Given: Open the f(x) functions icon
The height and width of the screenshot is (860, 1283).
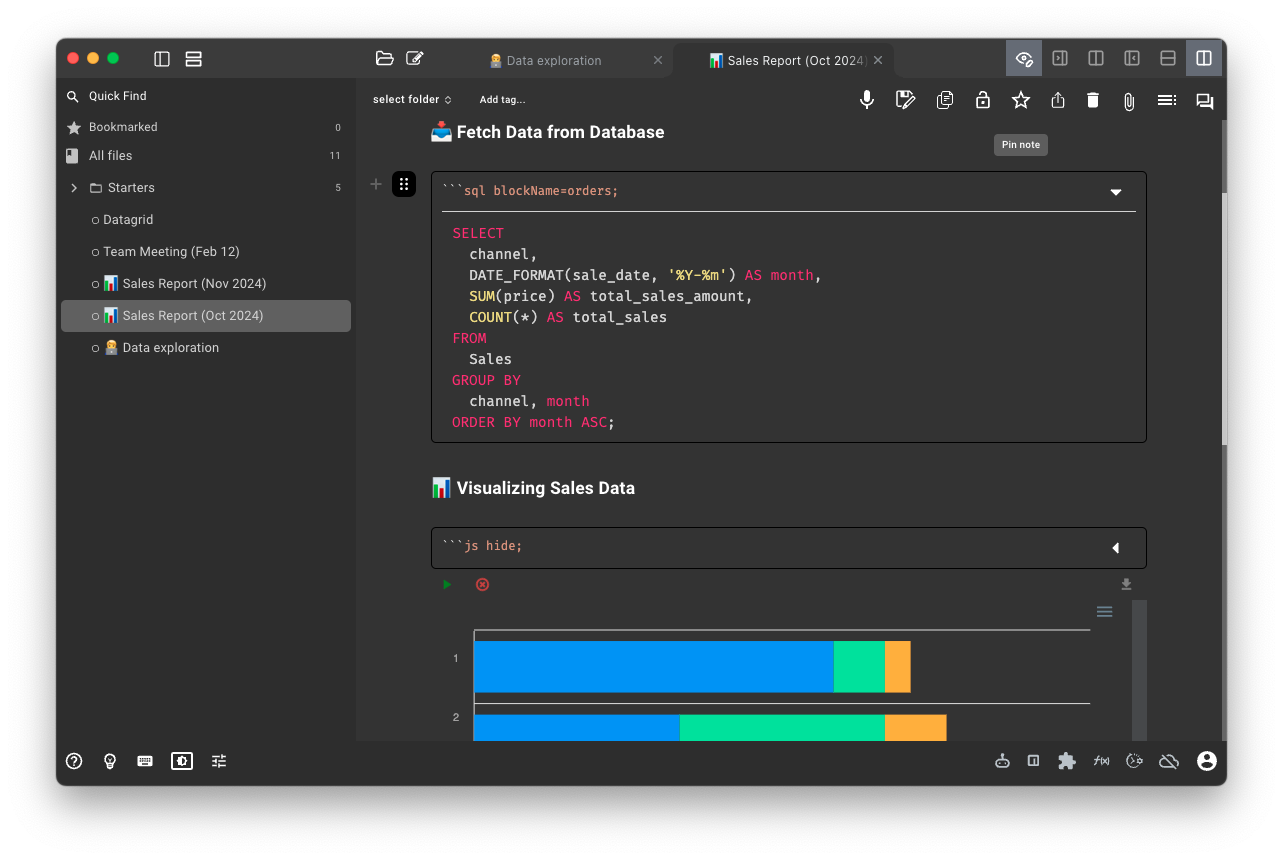Looking at the screenshot, I should [1101, 761].
